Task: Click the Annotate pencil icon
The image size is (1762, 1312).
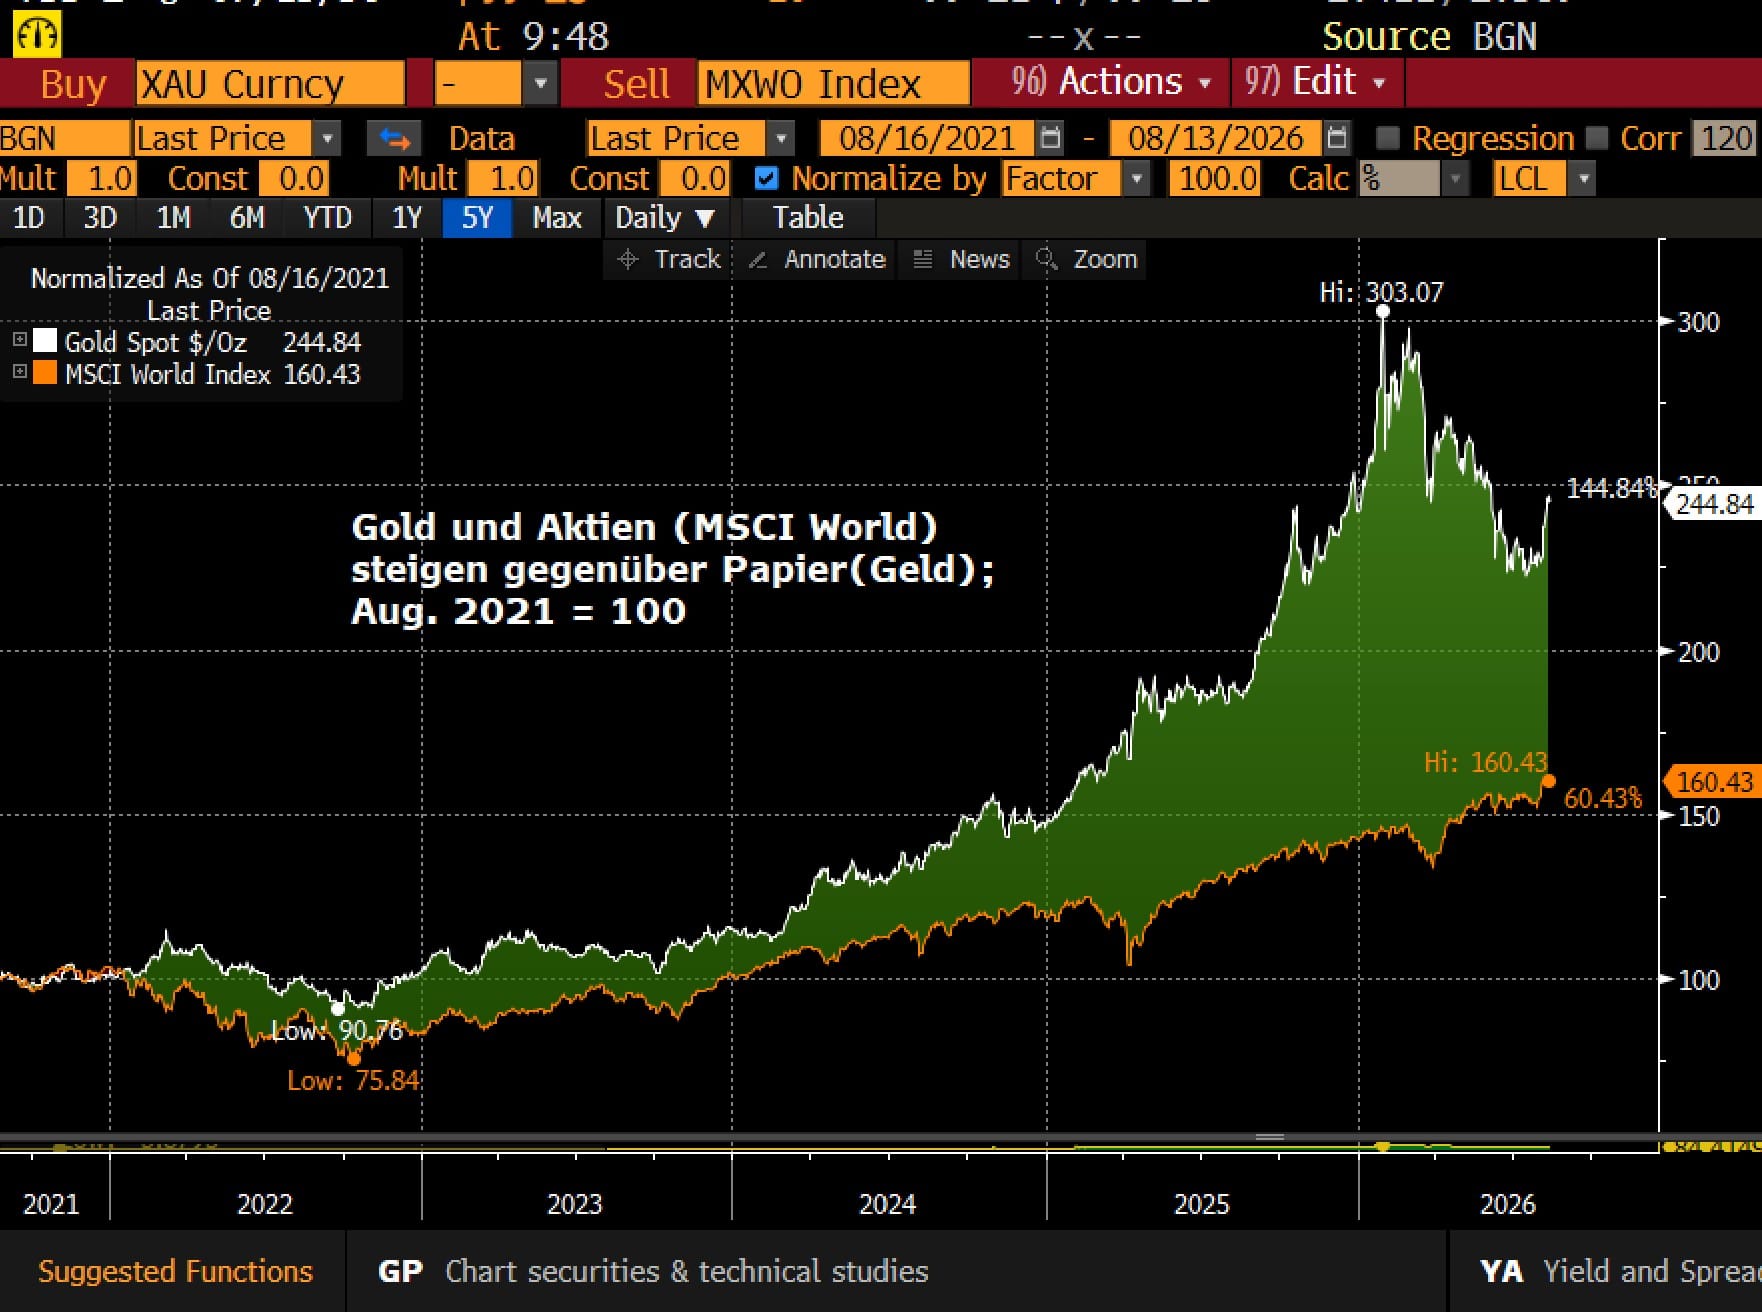Action: pyautogui.click(x=758, y=260)
